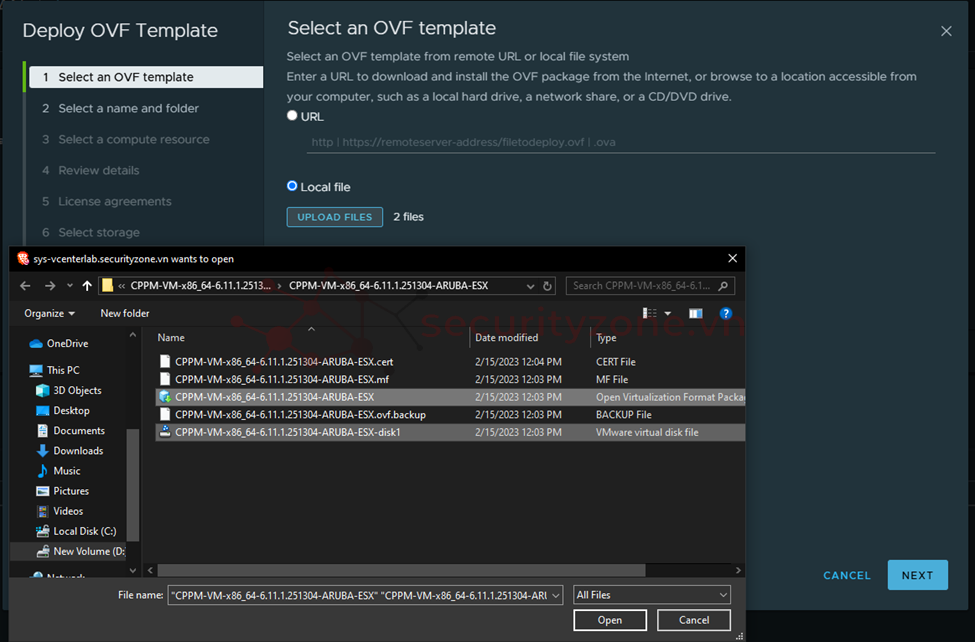Click the Open button

point(610,620)
